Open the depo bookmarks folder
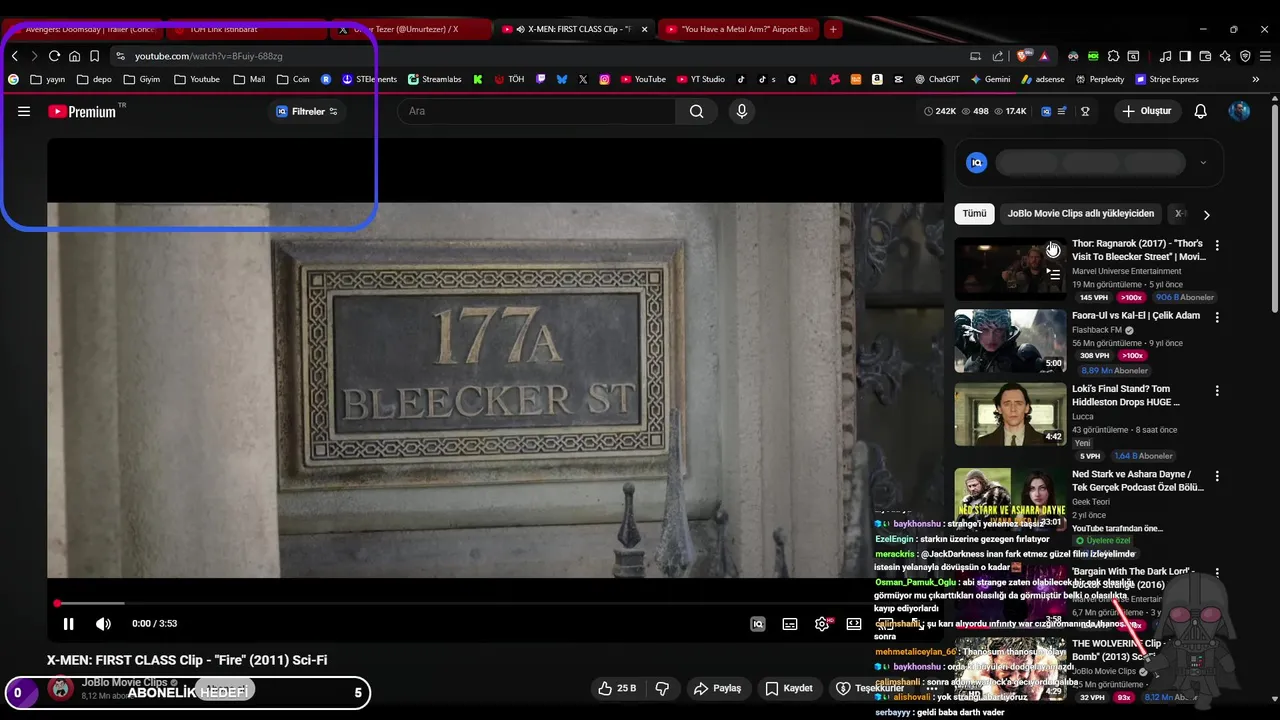This screenshot has height=720, width=1280. coord(94,79)
